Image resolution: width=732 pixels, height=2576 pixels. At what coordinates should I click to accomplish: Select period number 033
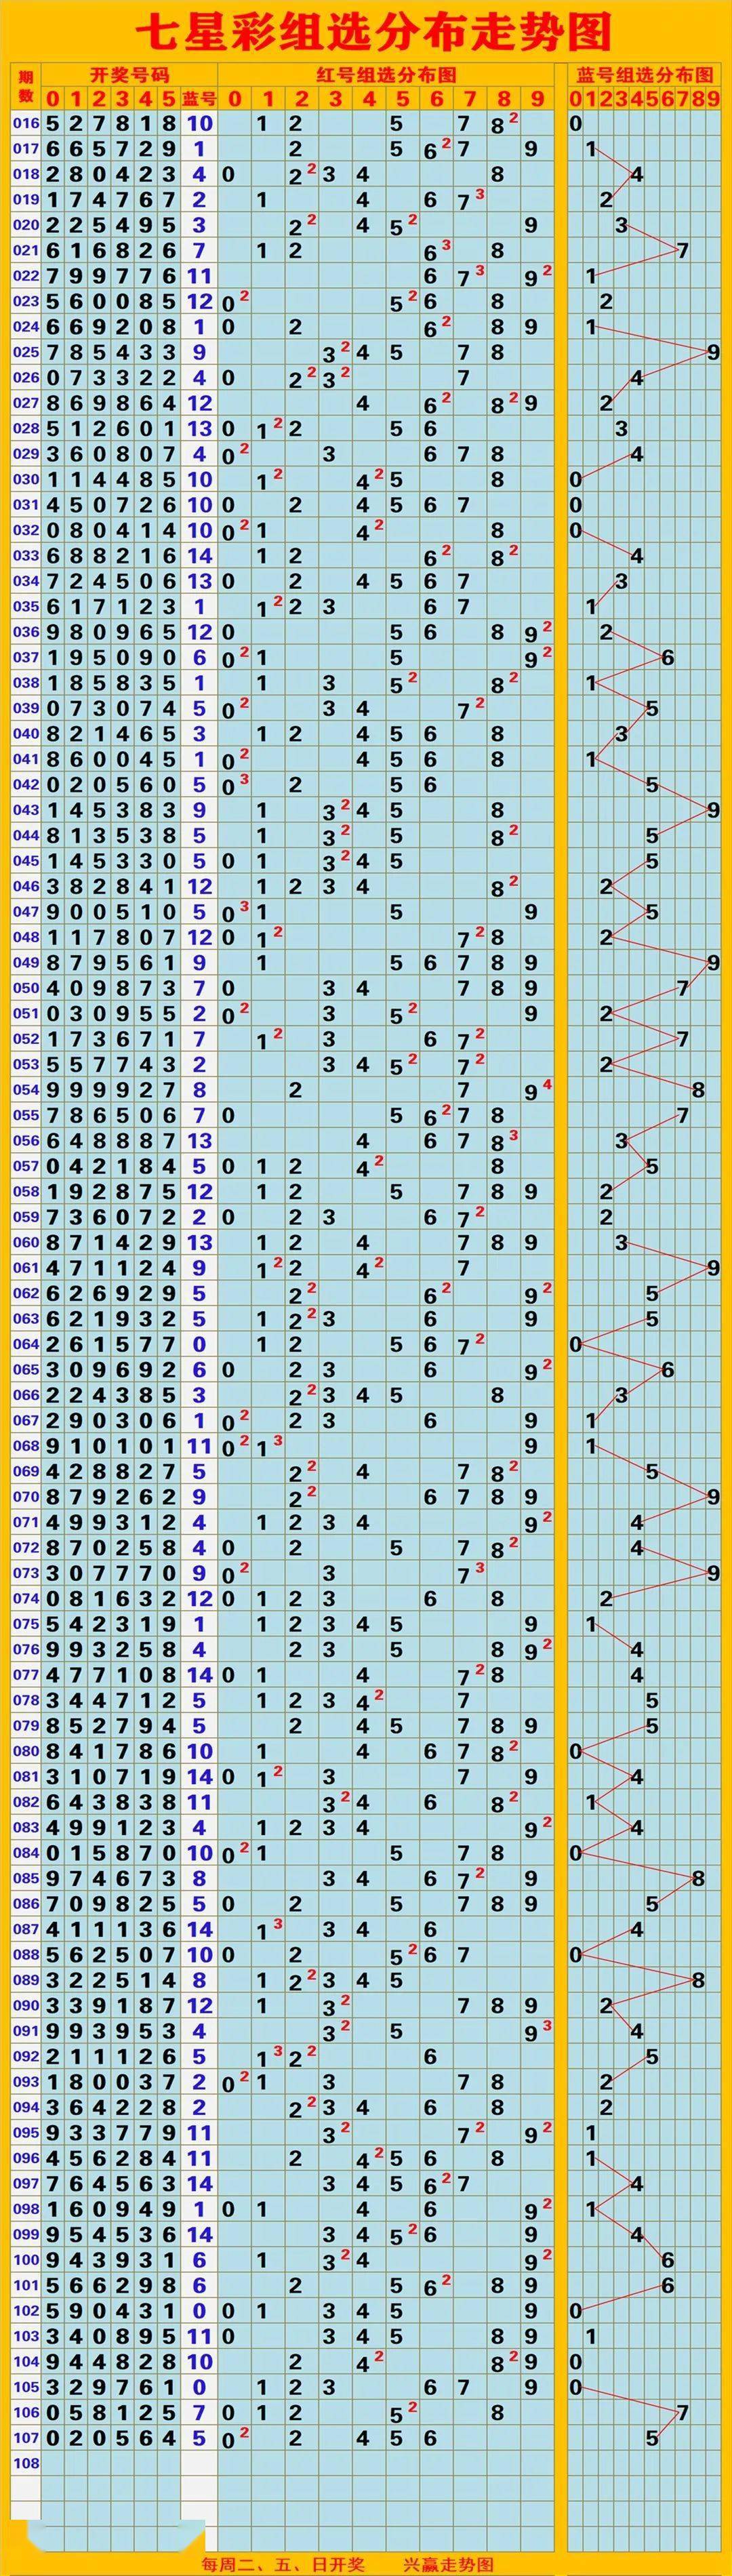coord(26,556)
